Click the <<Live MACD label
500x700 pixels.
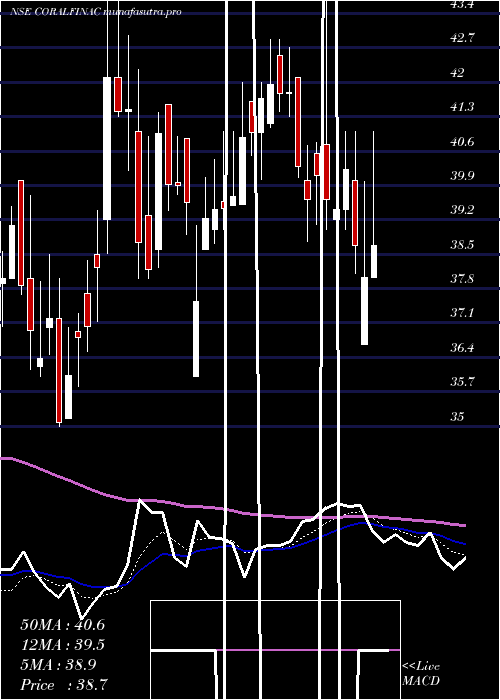[x=421, y=674]
